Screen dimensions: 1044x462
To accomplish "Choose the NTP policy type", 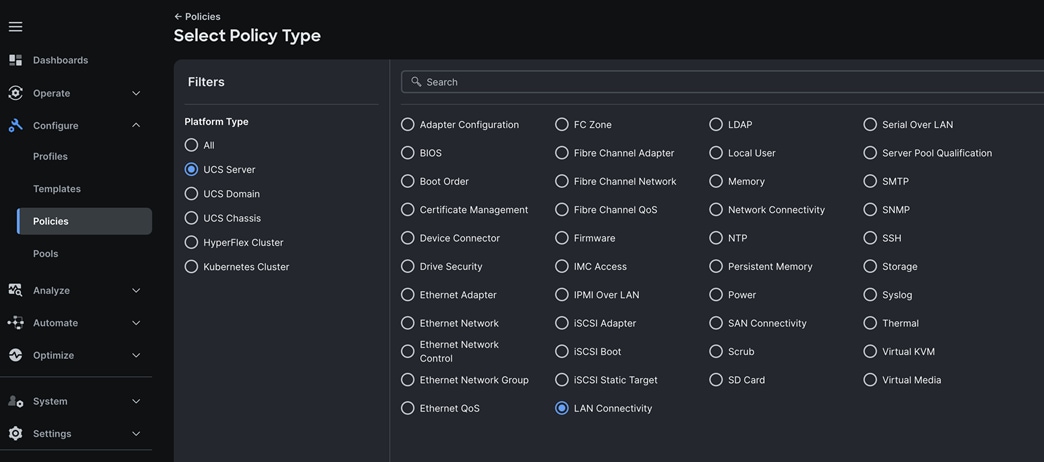I will 716,238.
